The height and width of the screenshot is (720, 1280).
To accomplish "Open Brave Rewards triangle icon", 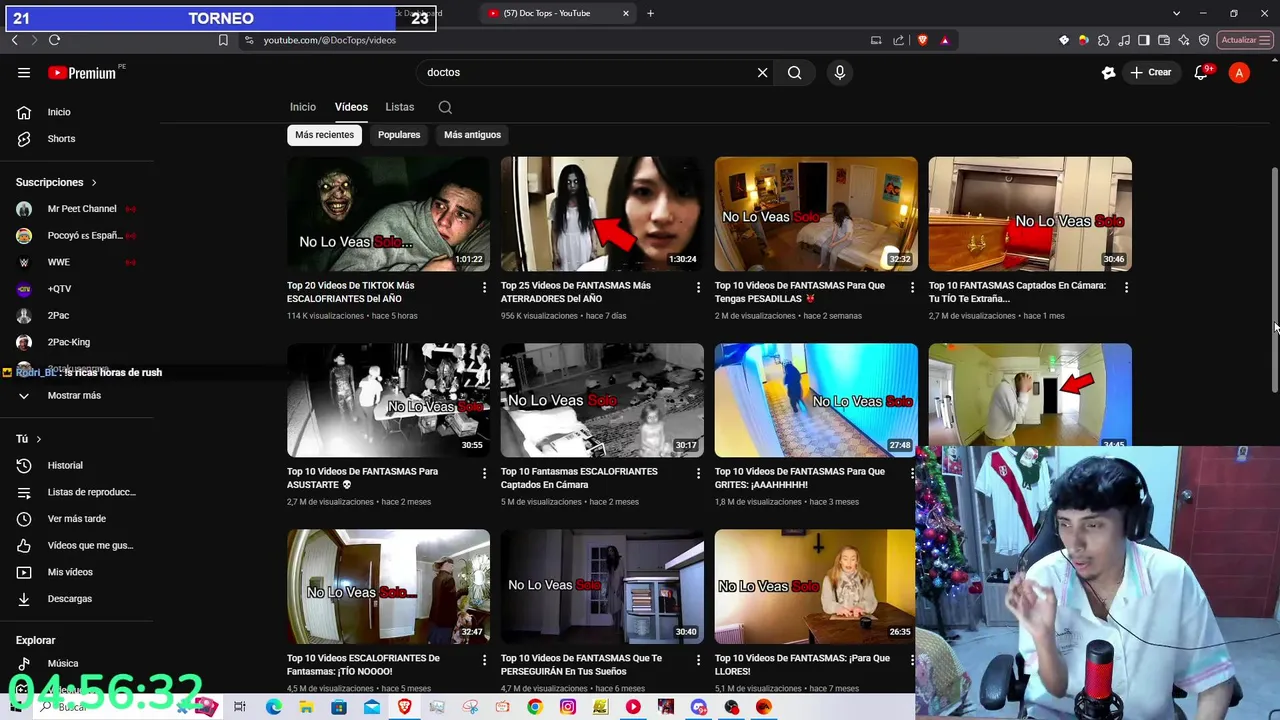I will click(x=945, y=40).
